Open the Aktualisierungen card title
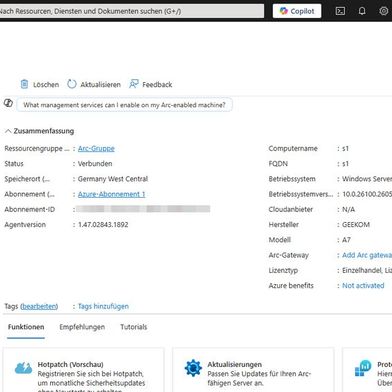392x392 pixels. pyautogui.click(x=234, y=365)
